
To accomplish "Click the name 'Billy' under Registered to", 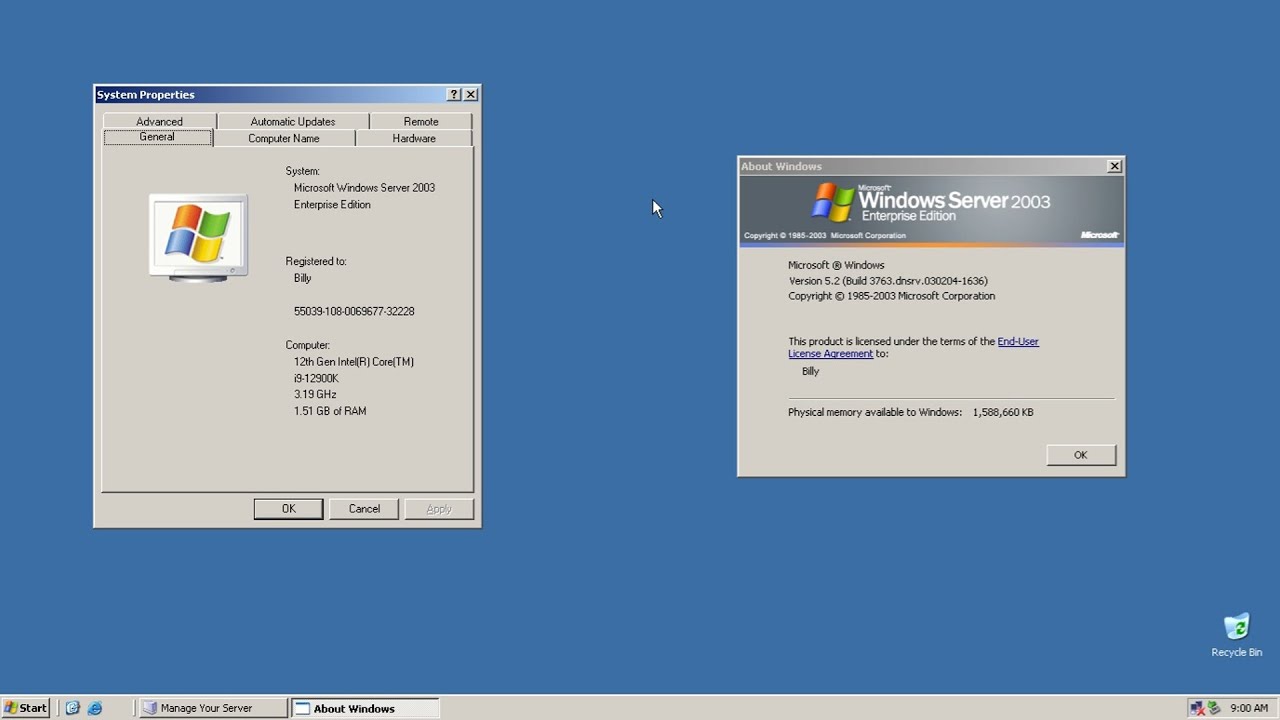I will click(303, 278).
